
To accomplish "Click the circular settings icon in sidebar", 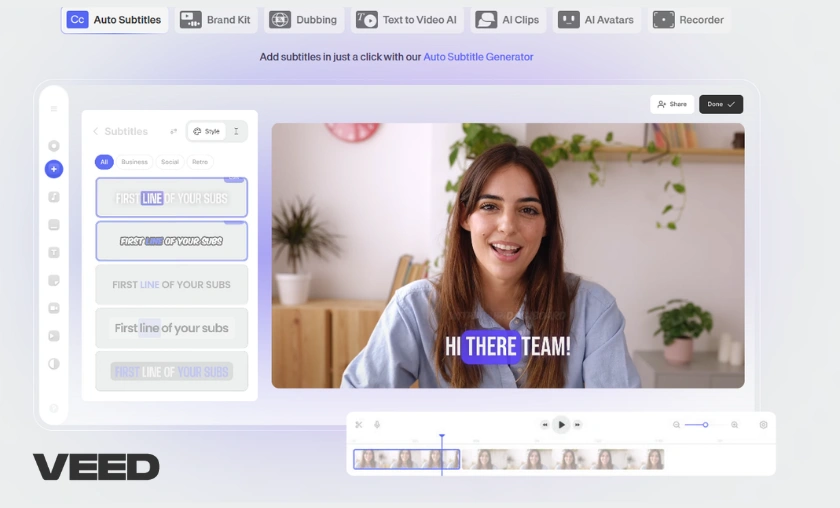I will pos(54,146).
